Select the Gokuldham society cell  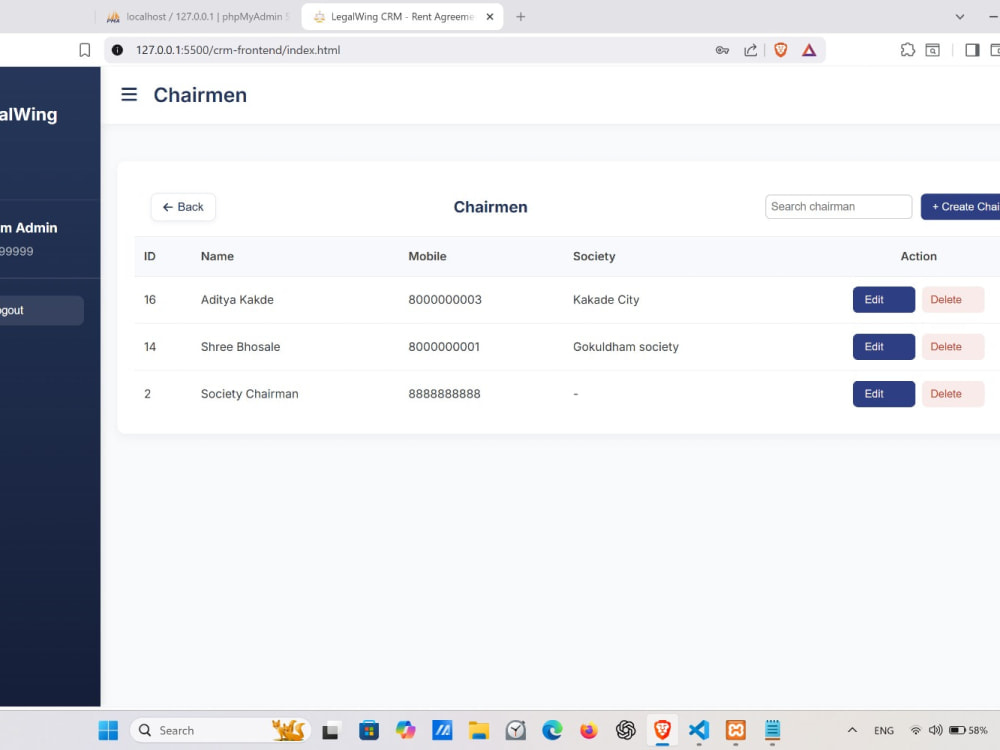tap(626, 347)
